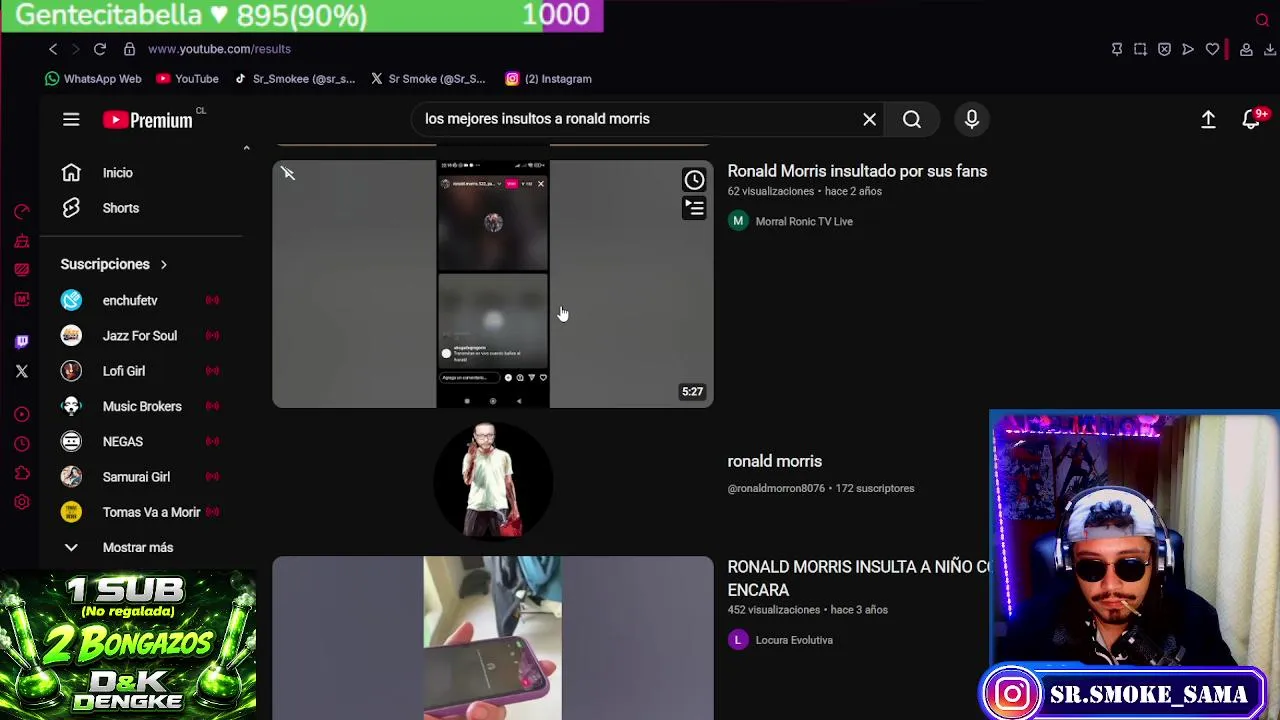
Task: Click the browser send flow arrow icon
Action: (1188, 49)
